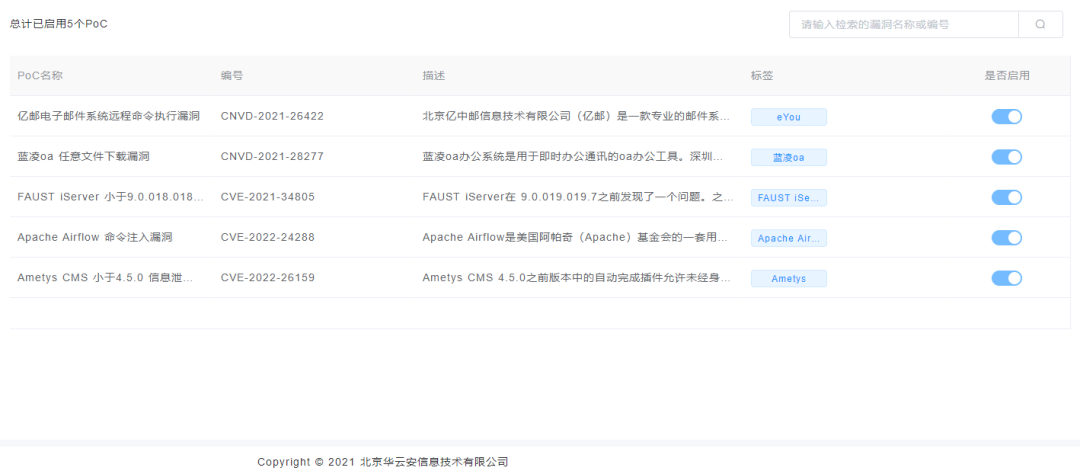The image size is (1080, 474).
Task: Select the Ametys tag
Action: coord(789,279)
